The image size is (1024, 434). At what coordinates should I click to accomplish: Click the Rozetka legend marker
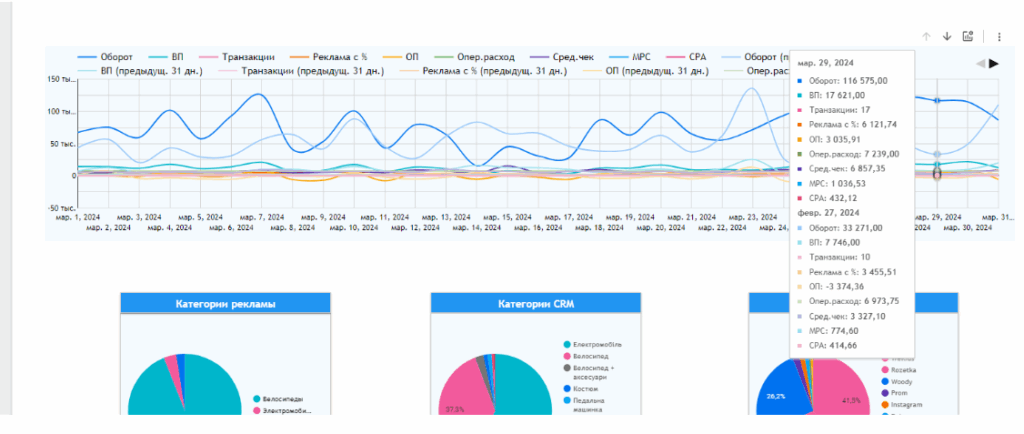click(x=885, y=369)
